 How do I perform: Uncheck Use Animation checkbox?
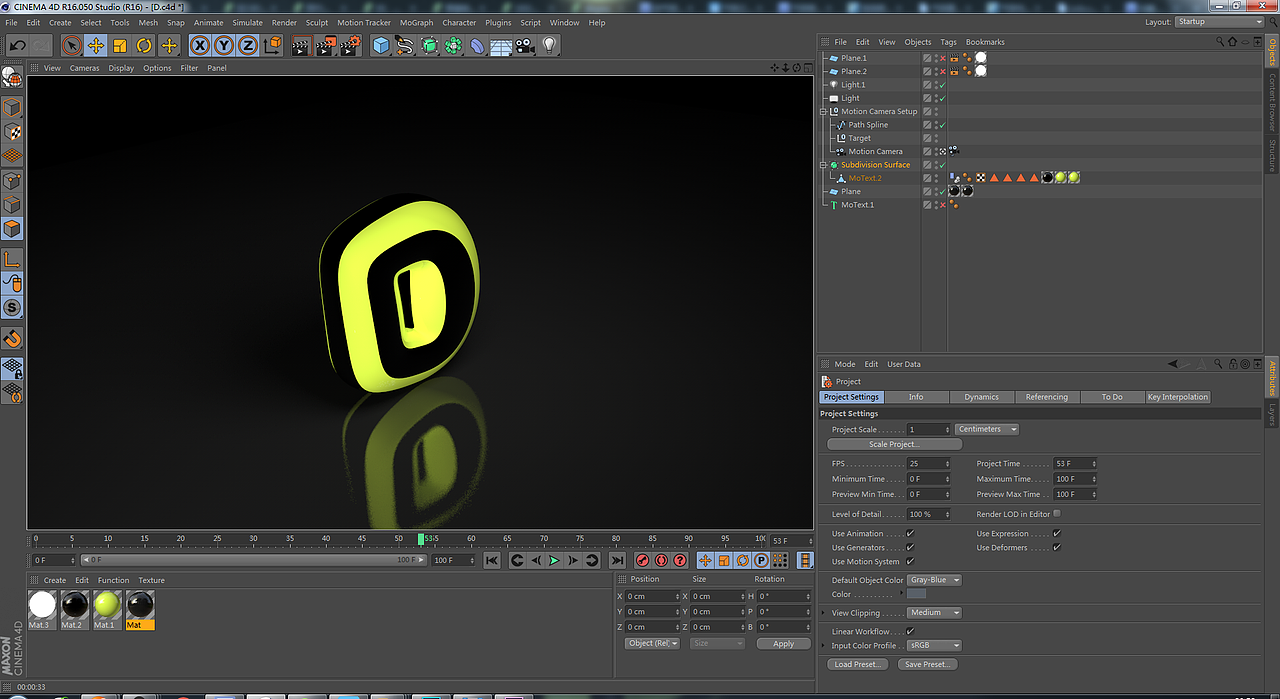click(910, 534)
